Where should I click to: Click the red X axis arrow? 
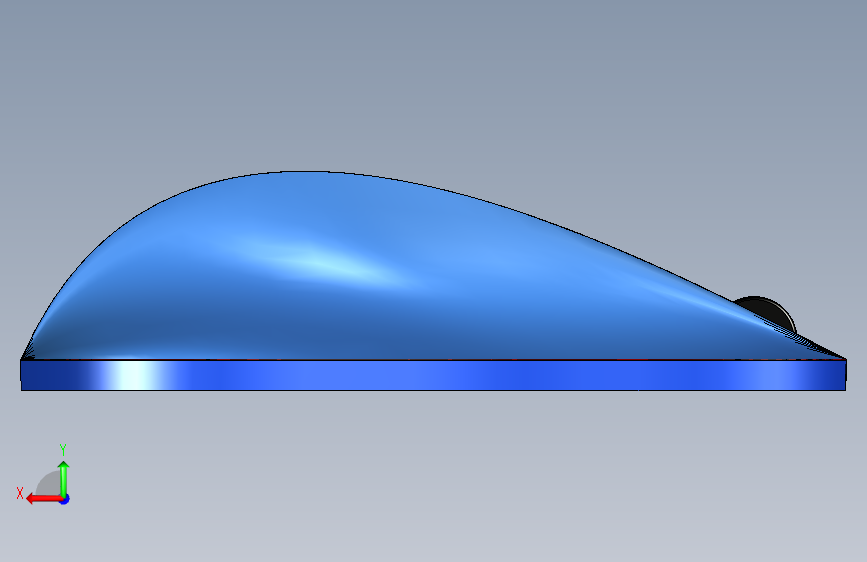tap(44, 499)
